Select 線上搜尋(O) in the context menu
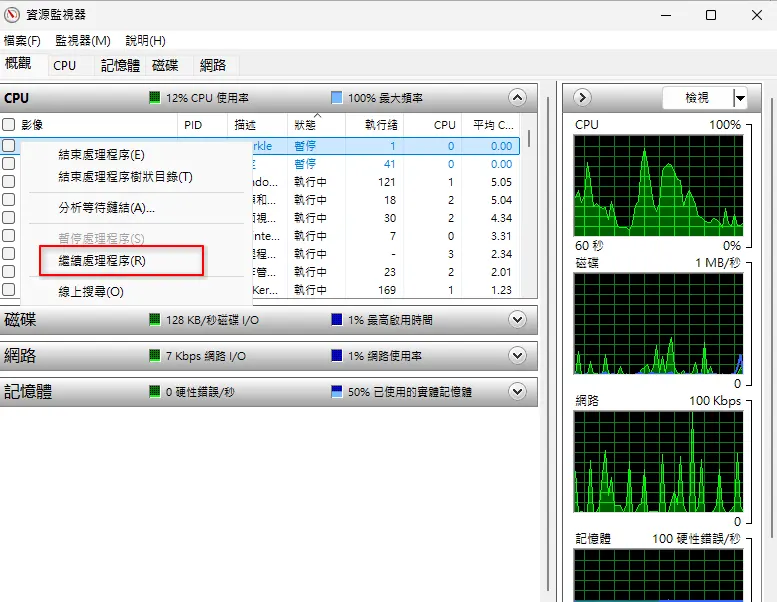Screen dimensions: 777x602 (91, 291)
